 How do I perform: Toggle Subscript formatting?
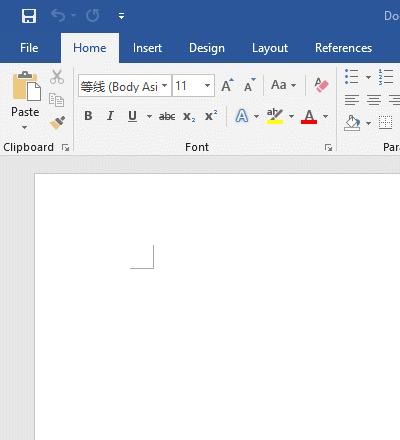click(x=189, y=117)
